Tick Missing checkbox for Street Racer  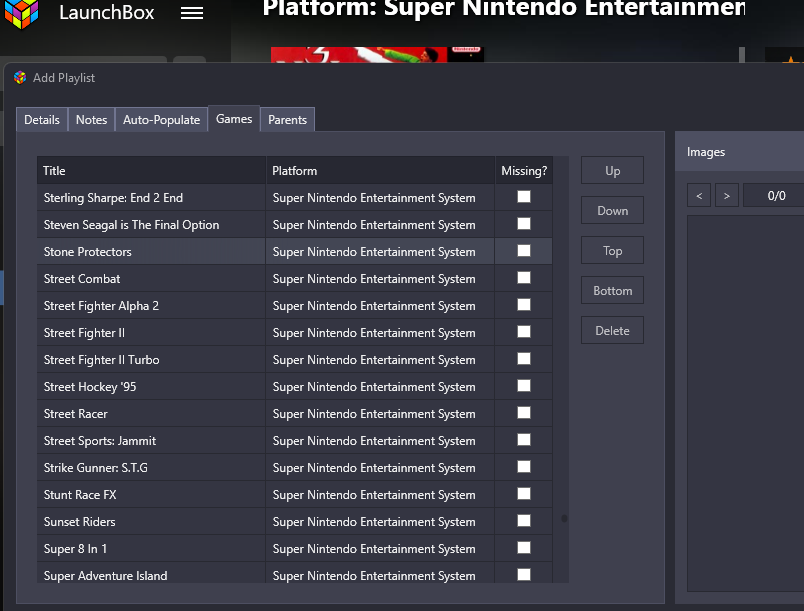[524, 413]
